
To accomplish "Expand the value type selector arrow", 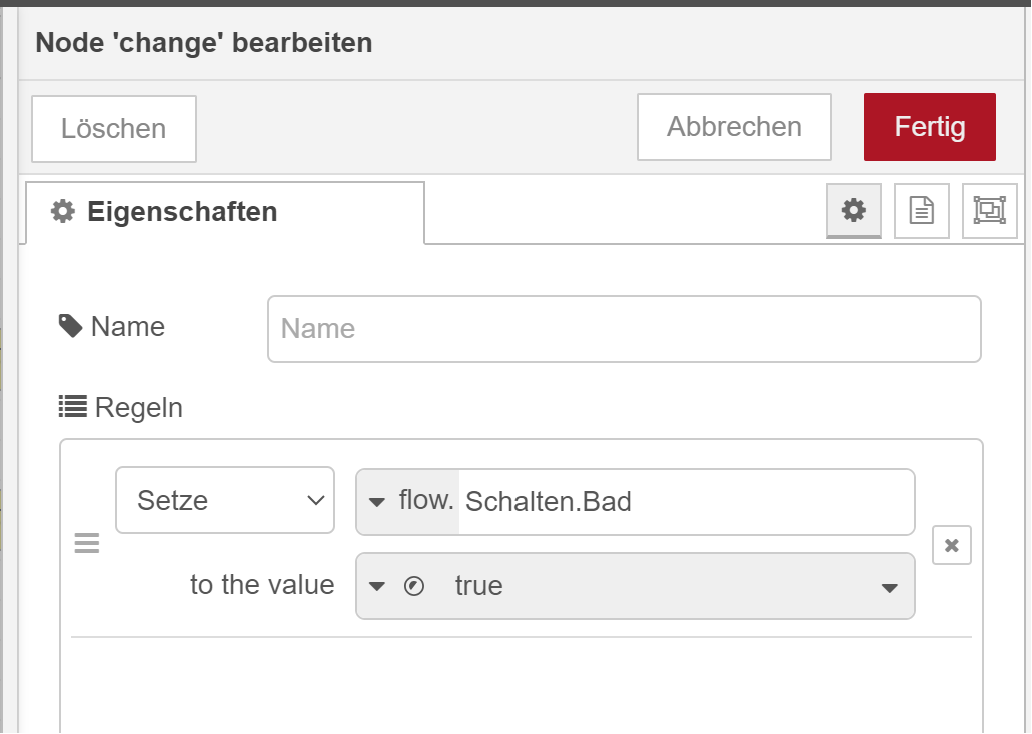I will point(377,586).
